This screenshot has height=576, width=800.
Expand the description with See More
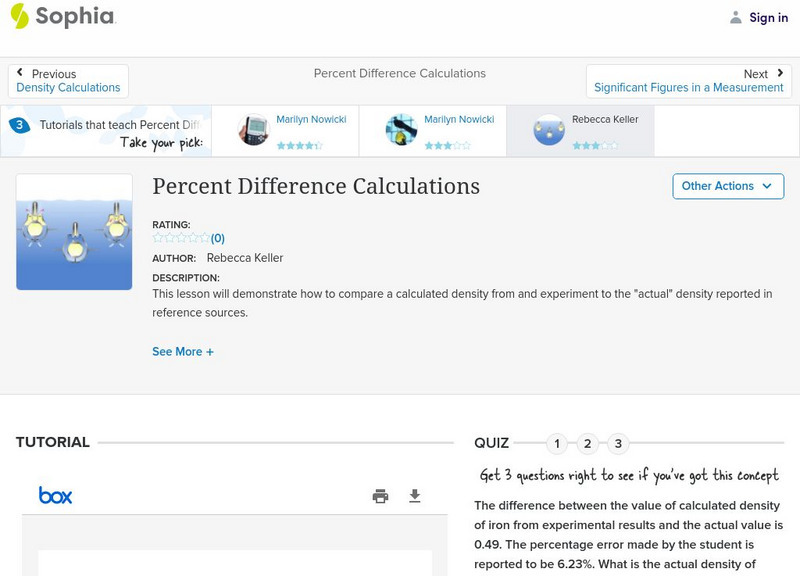(183, 351)
